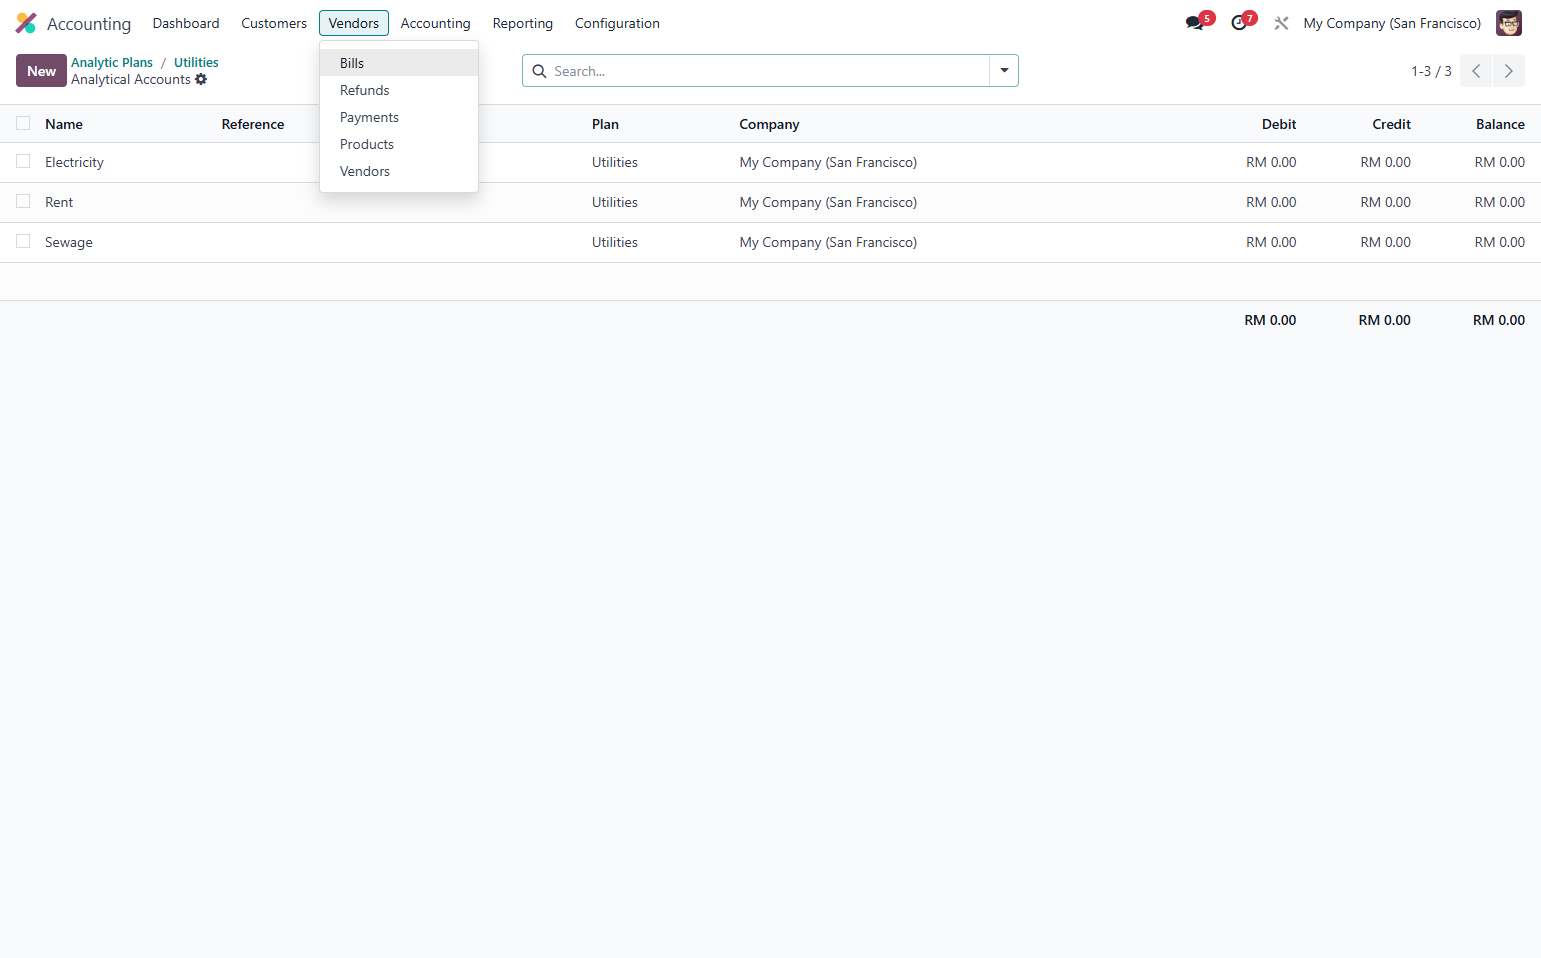Sort by the Credit column header
This screenshot has width=1541, height=958.
[1391, 124]
